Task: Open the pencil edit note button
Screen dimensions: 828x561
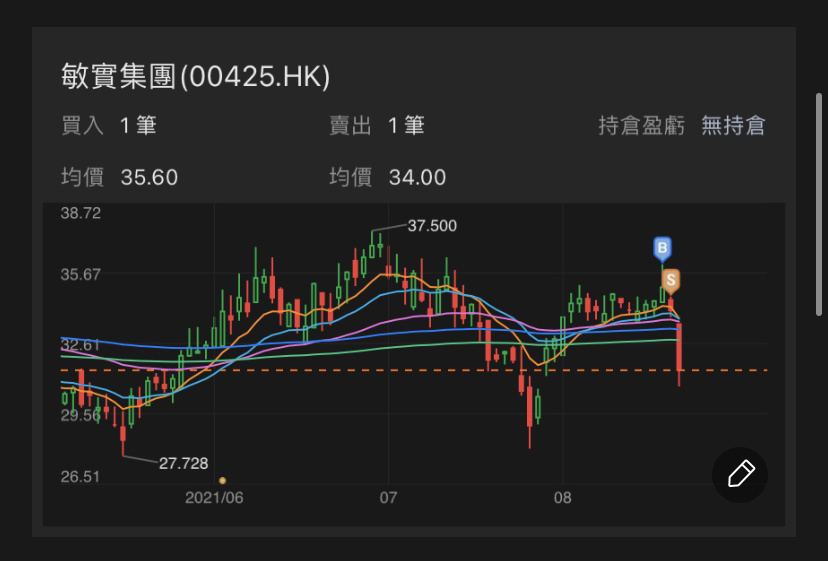Action: 740,474
